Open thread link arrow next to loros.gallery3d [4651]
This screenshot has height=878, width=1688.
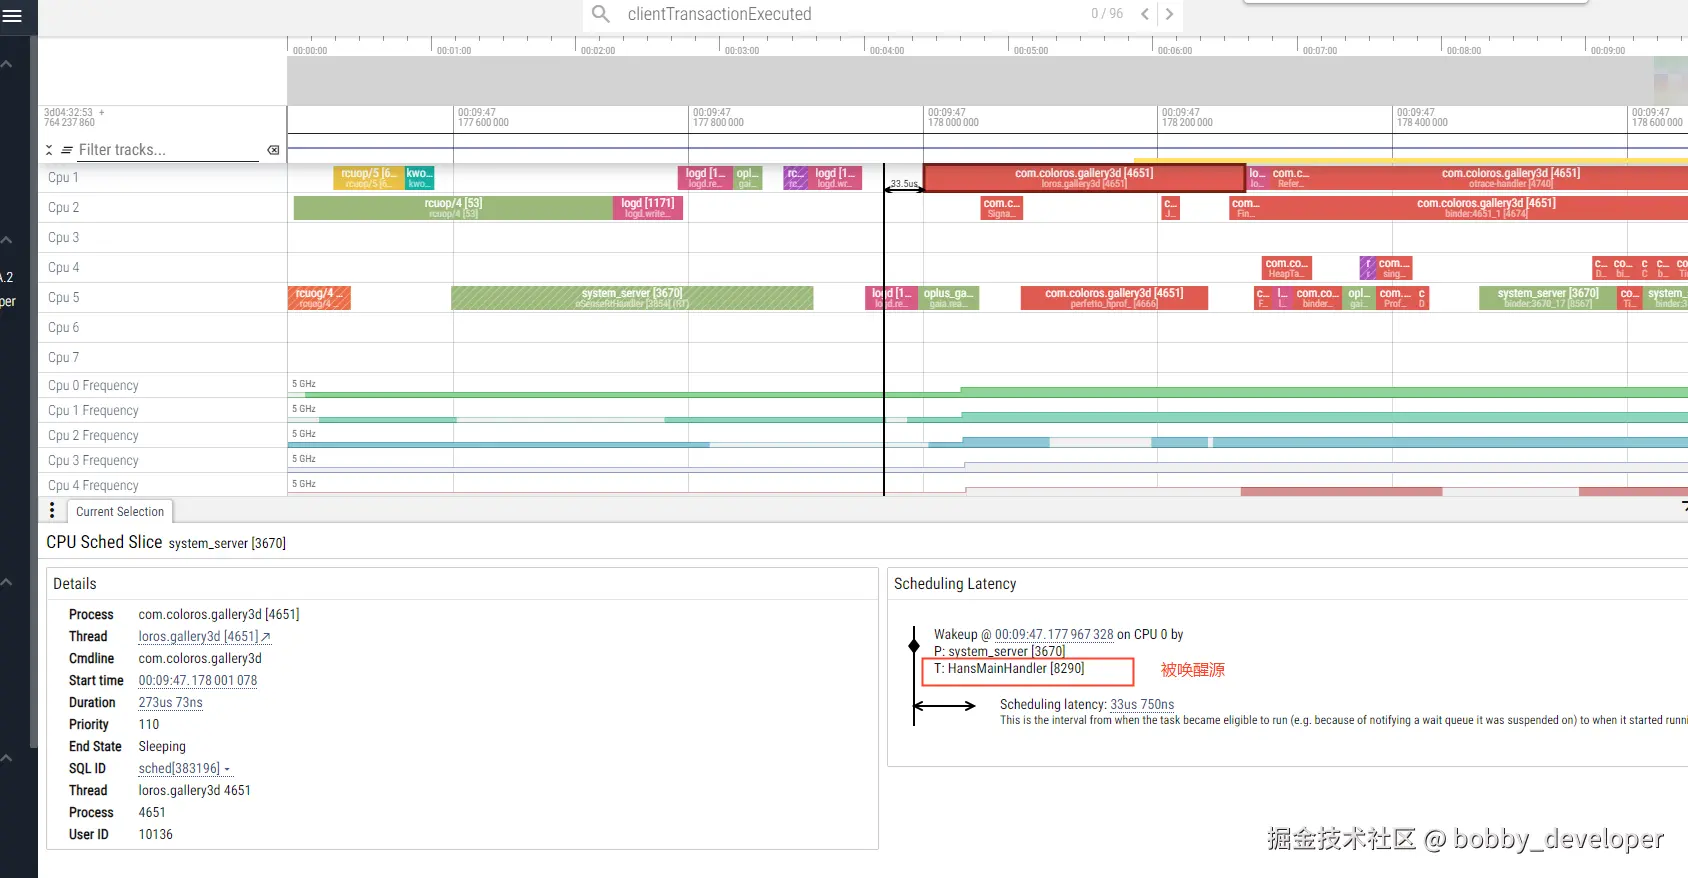coord(266,637)
